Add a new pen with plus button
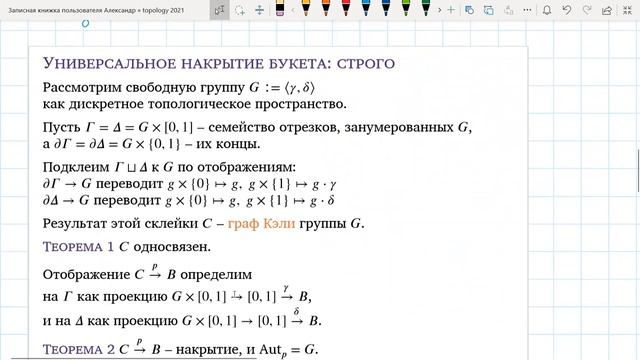The height and width of the screenshot is (360, 640). (x=451, y=10)
